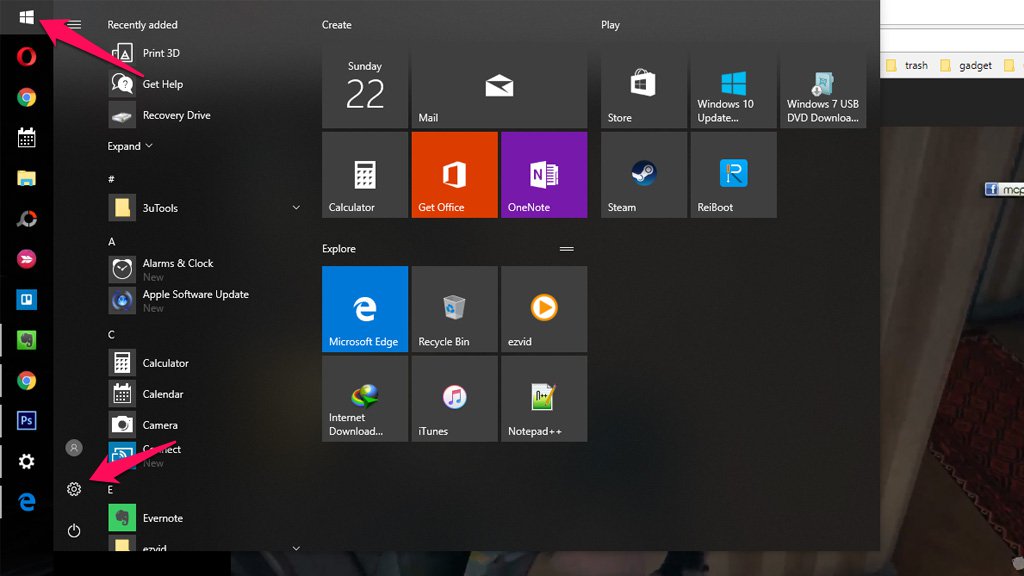Viewport: 1024px width, 576px height.
Task: Open Microsoft Edge from taskbar
Action: point(26,502)
